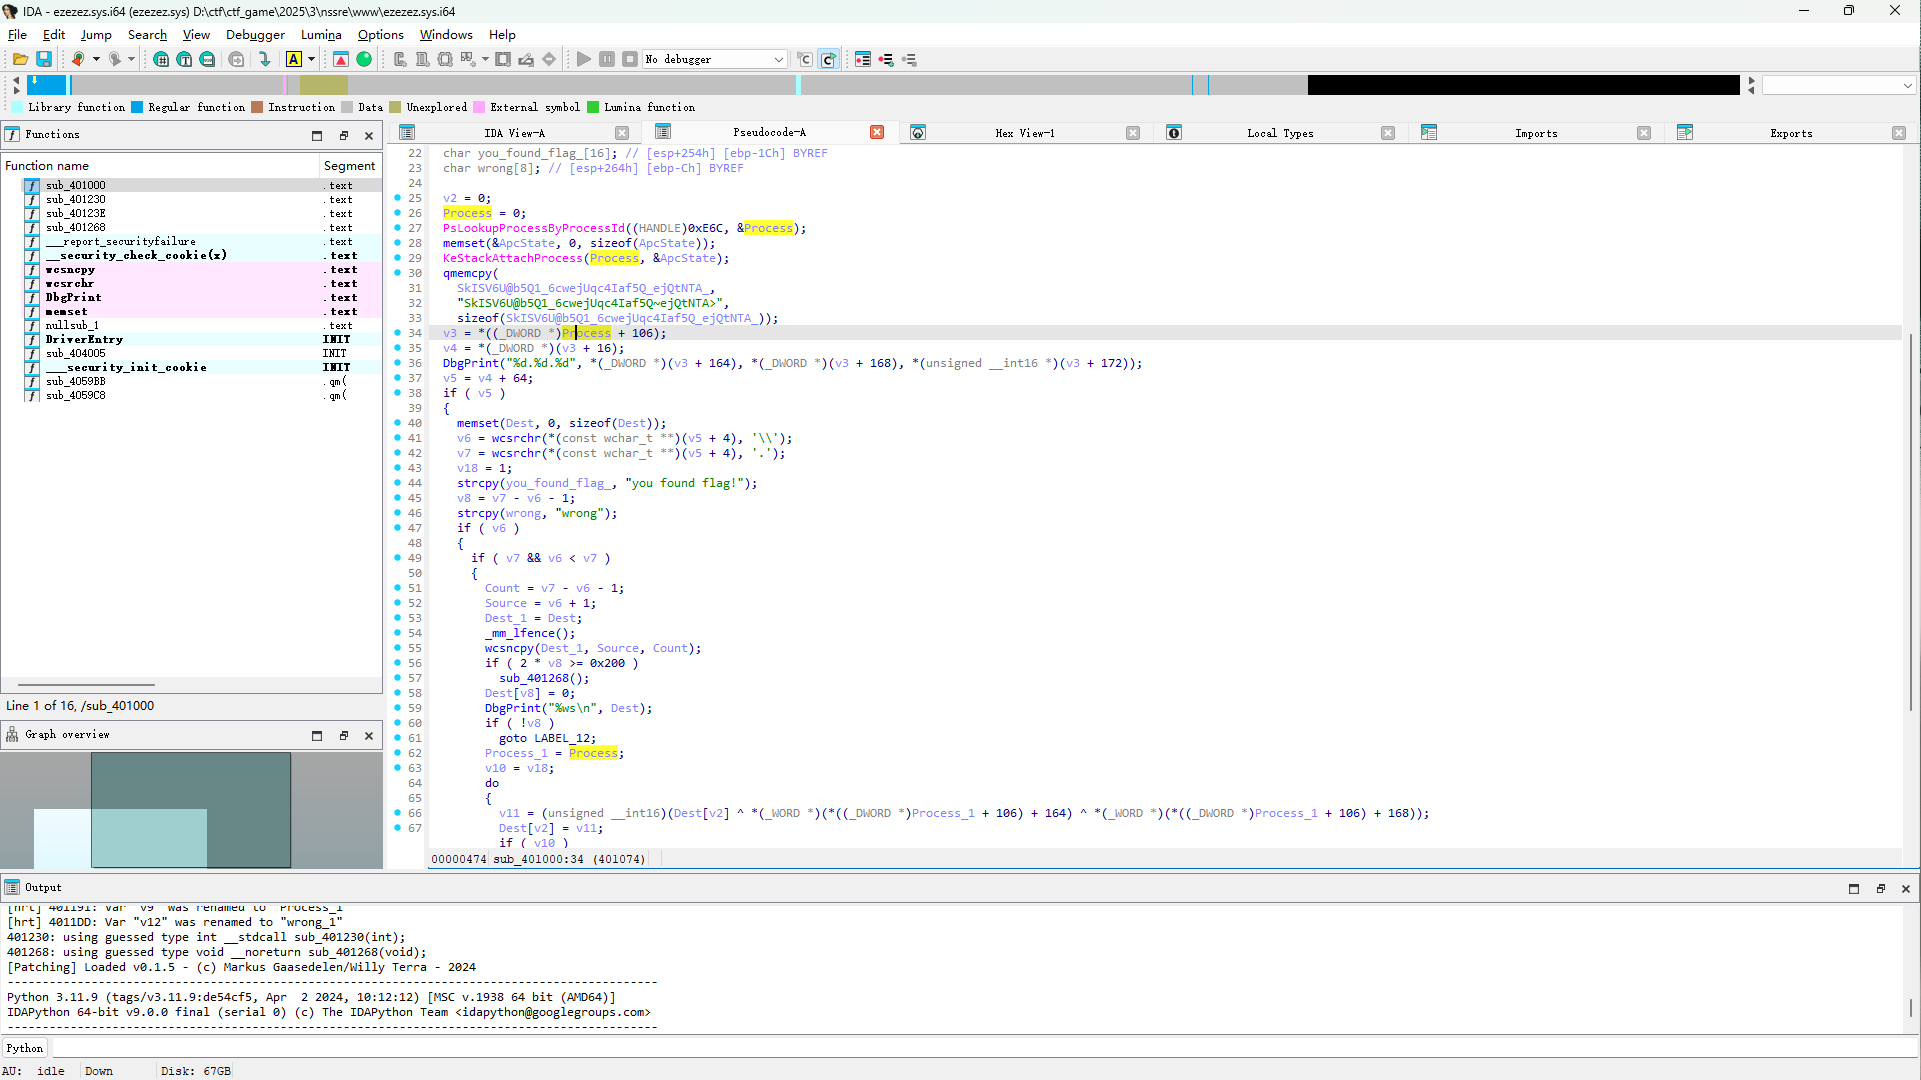Screen dimensions: 1921x1080
Task: Click the Pseudocode-A tab icon
Action: 663,132
